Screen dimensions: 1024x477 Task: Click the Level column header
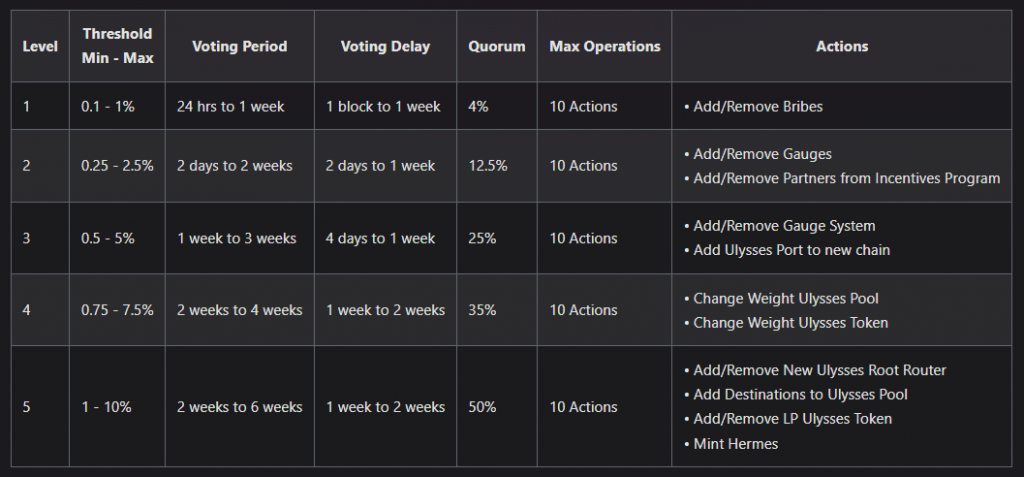coord(40,46)
